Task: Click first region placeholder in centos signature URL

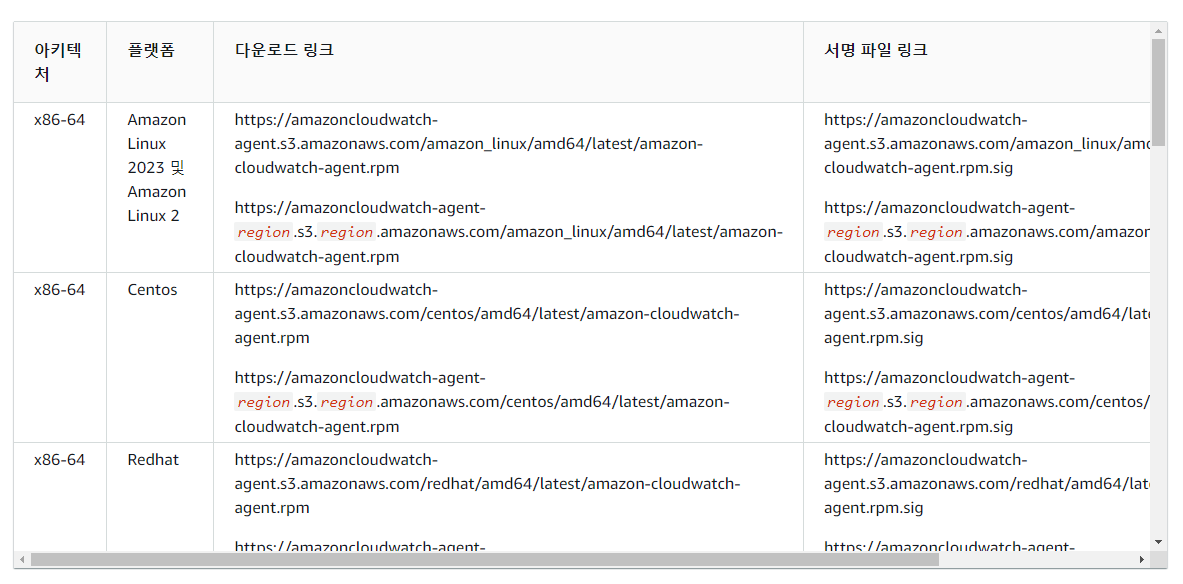Action: [853, 402]
